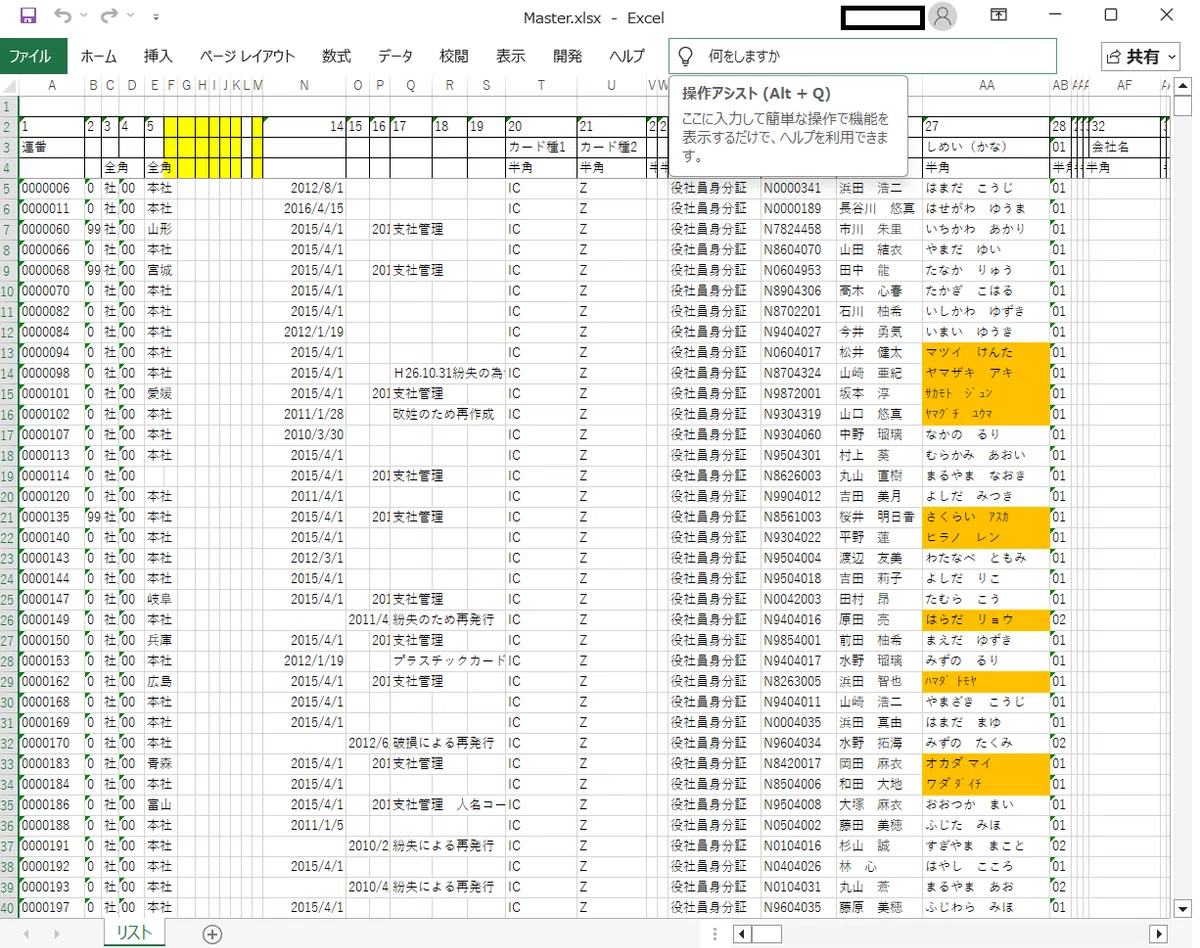Click vertical scrollbar up arrow
This screenshot has width=1200, height=948.
point(1183,86)
